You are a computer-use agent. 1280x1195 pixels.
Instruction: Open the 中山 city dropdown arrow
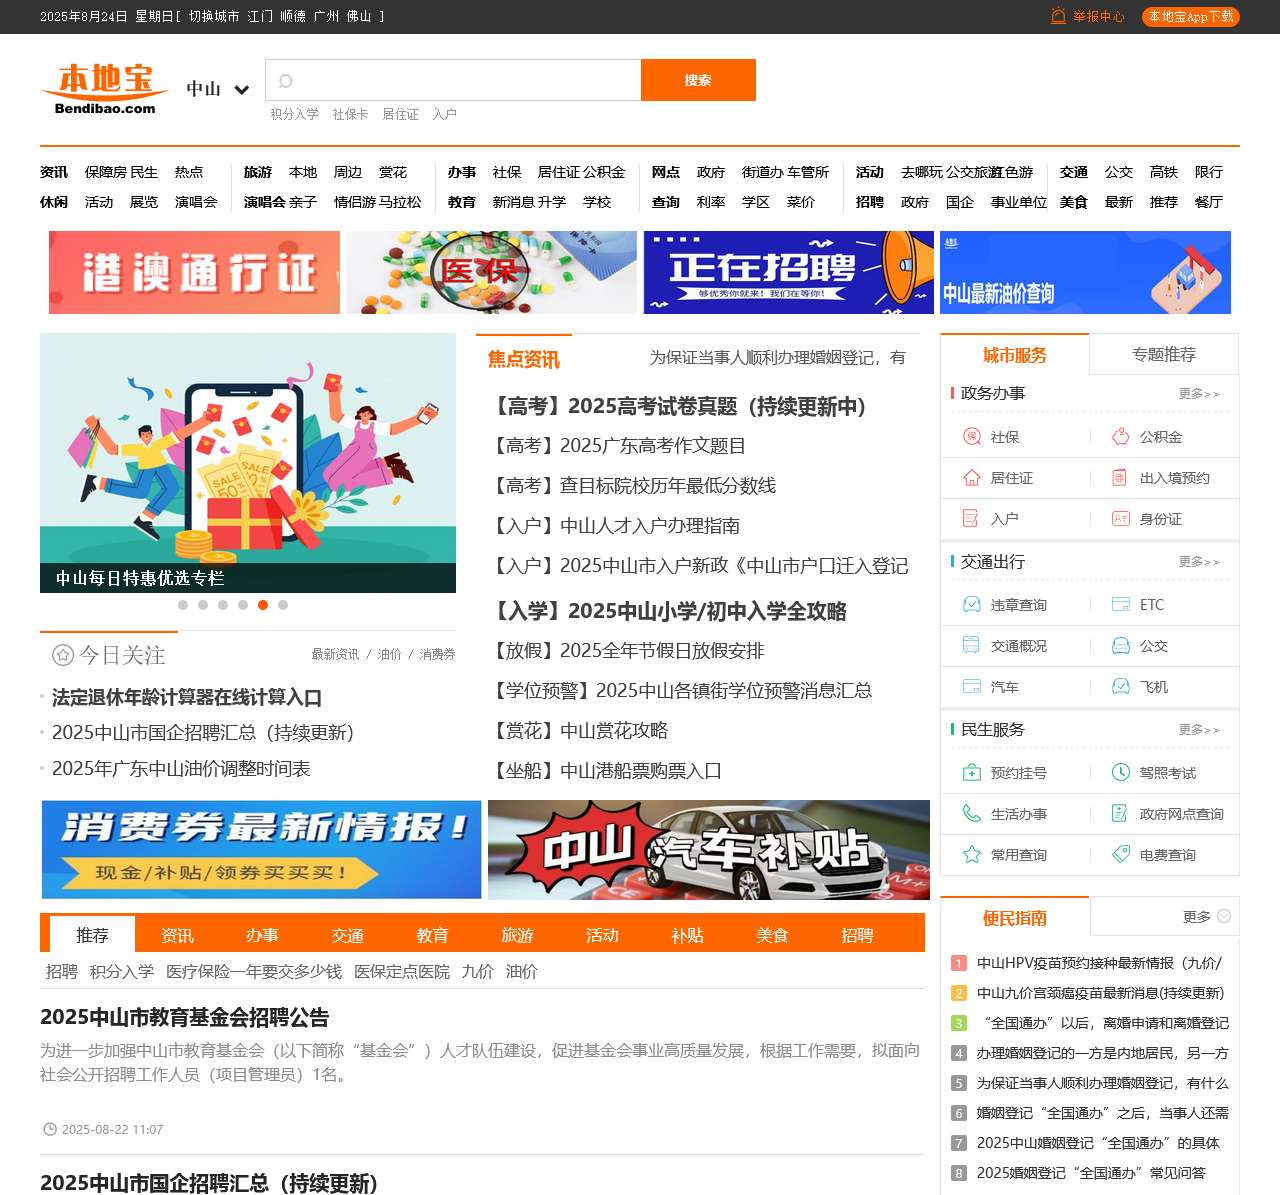[241, 90]
